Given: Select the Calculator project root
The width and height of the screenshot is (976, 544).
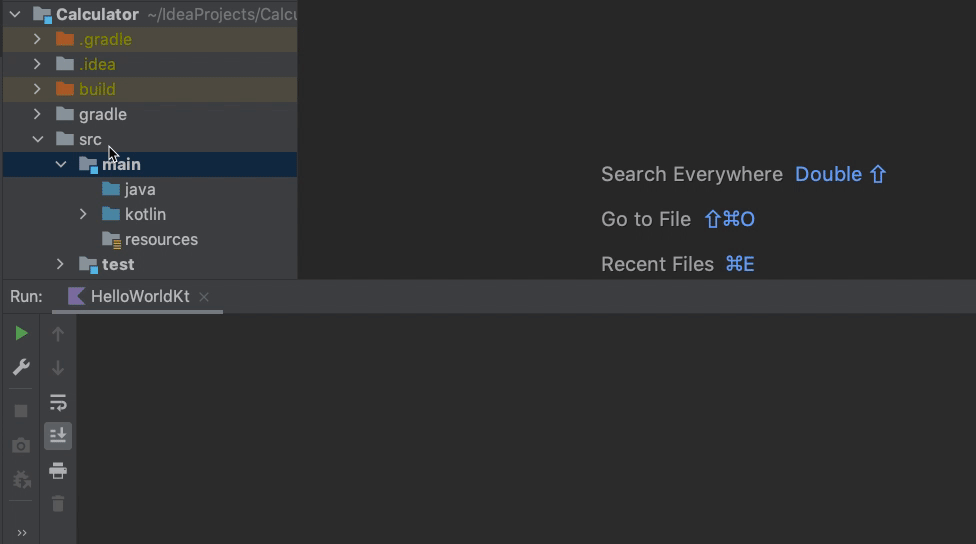Looking at the screenshot, I should coord(97,14).
